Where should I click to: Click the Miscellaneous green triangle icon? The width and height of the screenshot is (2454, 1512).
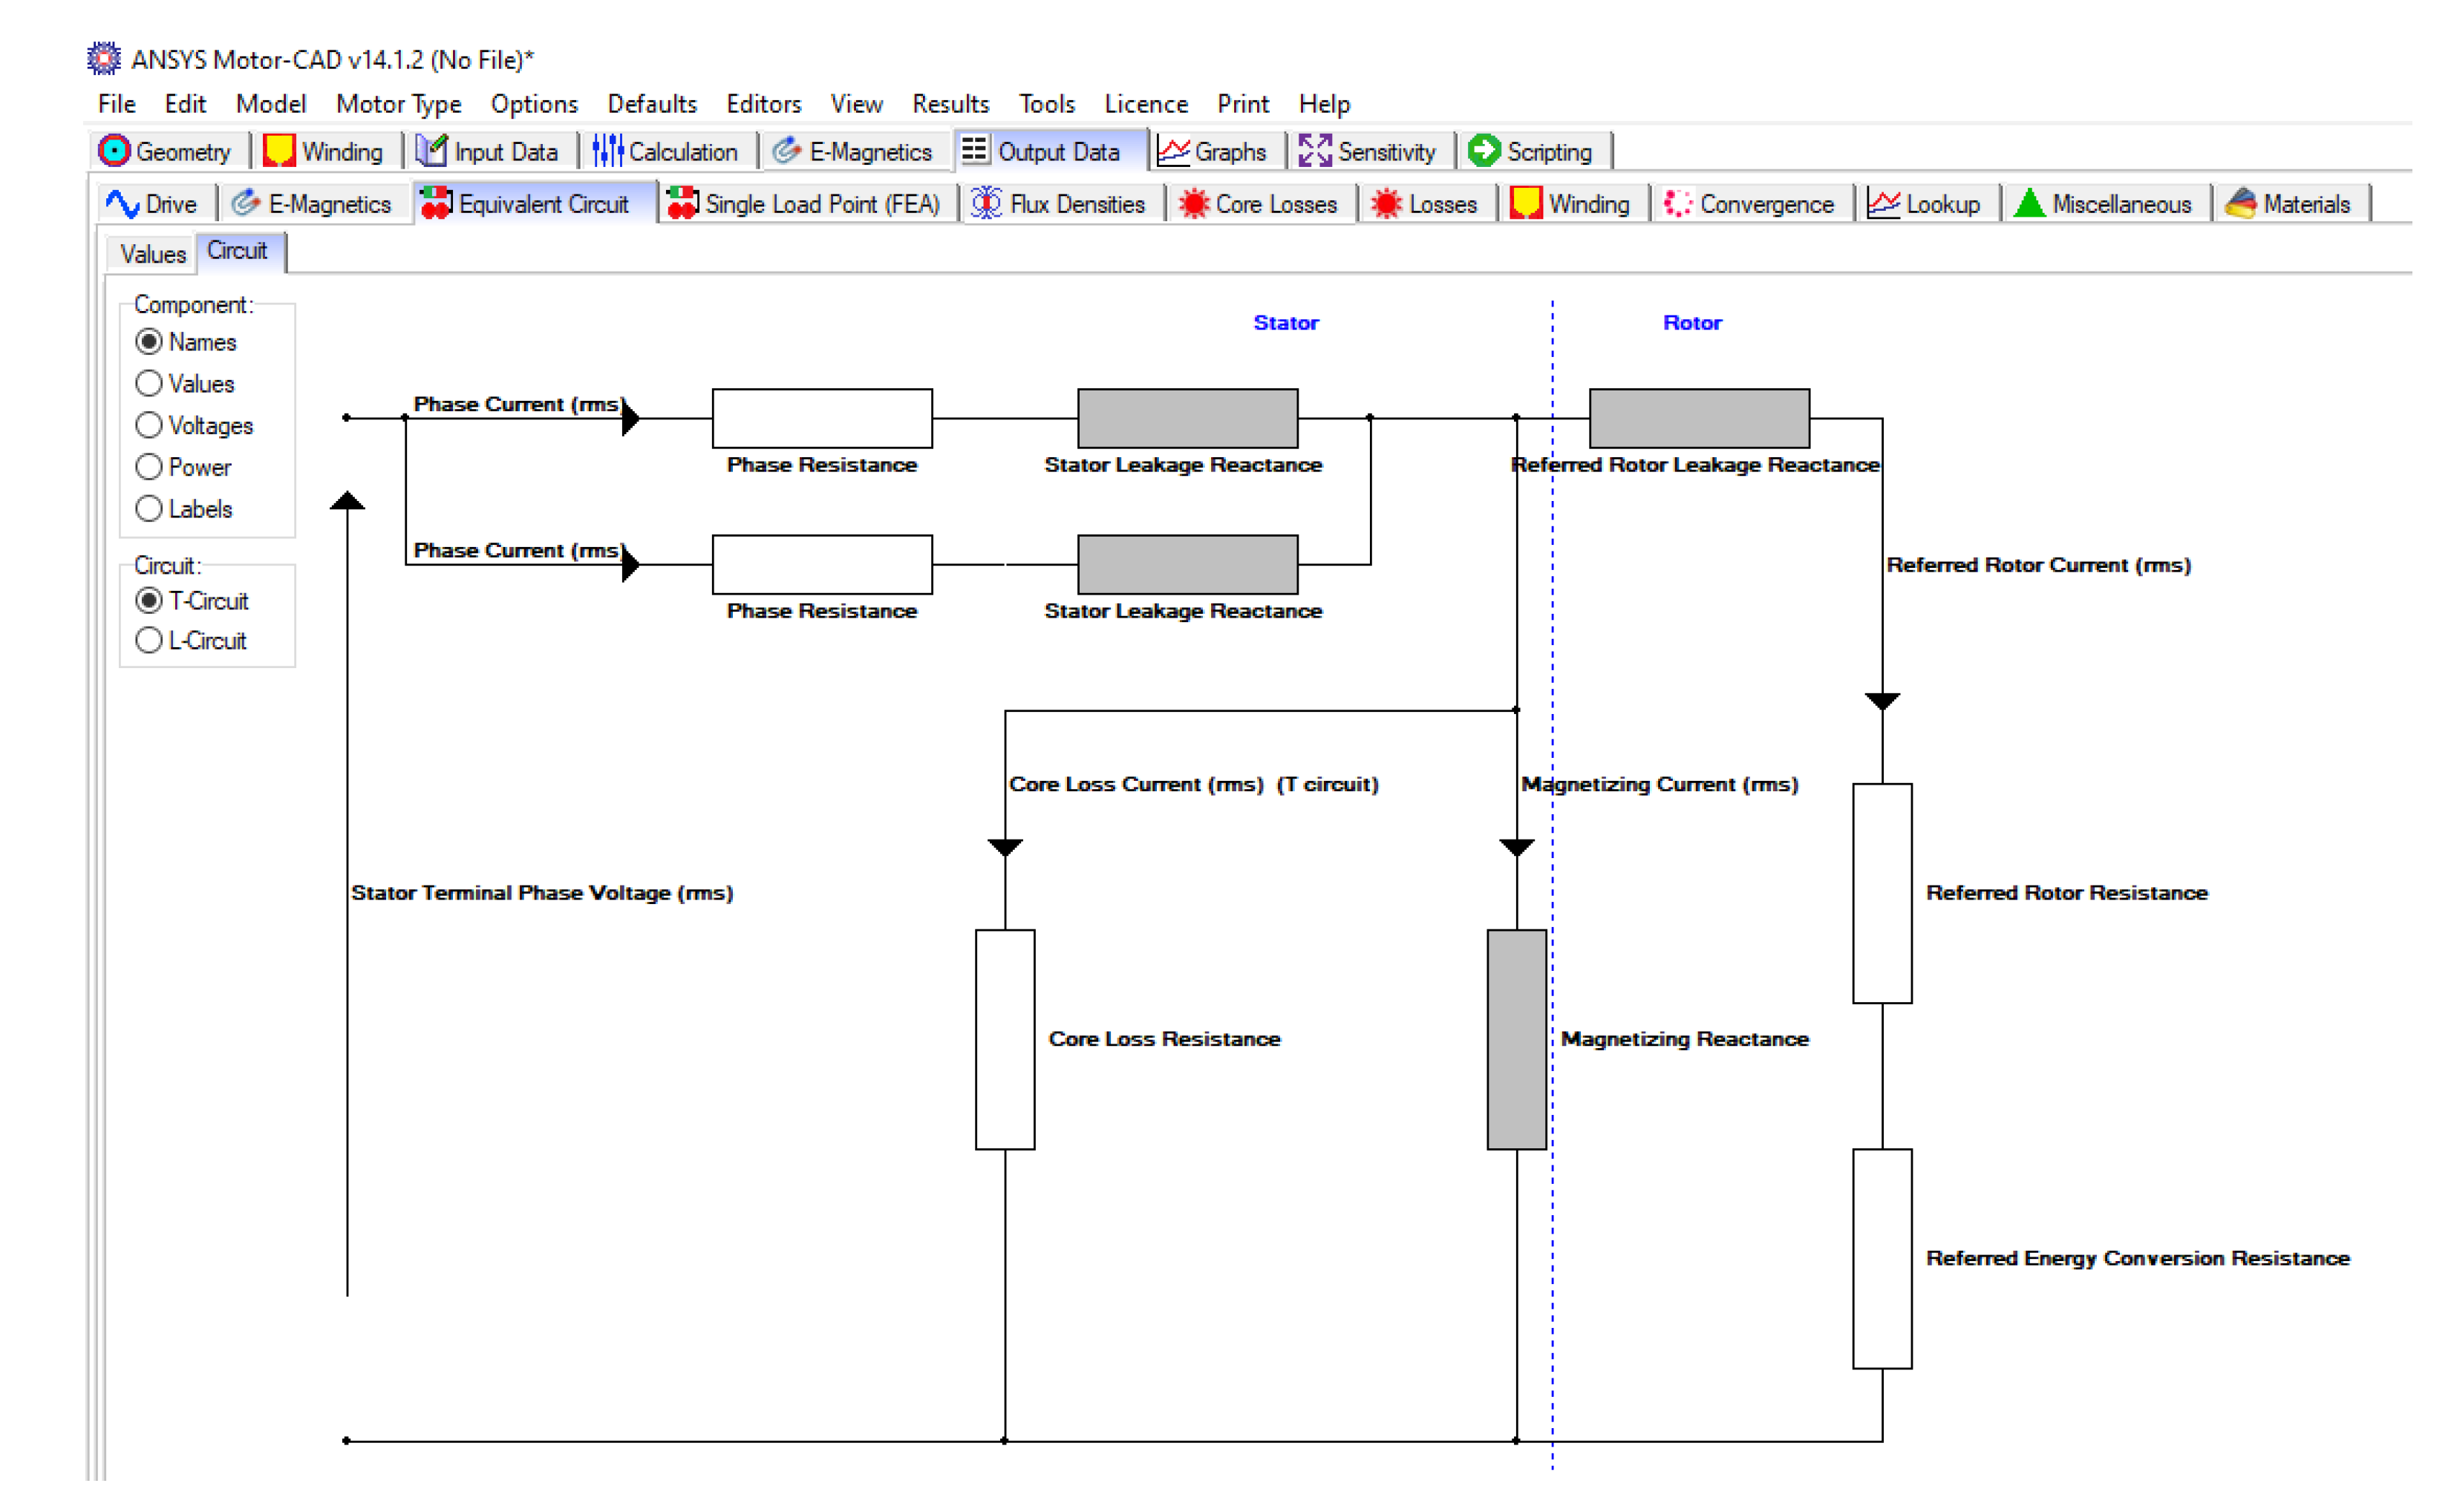(2029, 204)
